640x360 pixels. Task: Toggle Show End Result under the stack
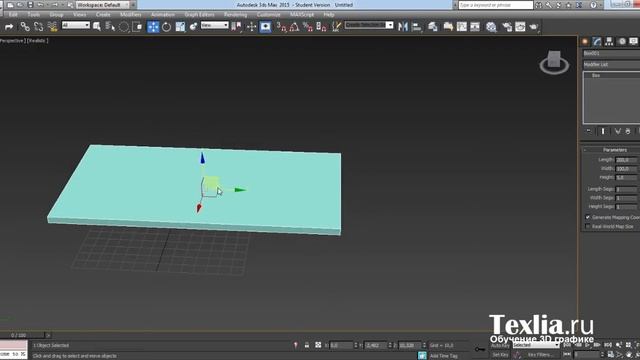[x=603, y=131]
